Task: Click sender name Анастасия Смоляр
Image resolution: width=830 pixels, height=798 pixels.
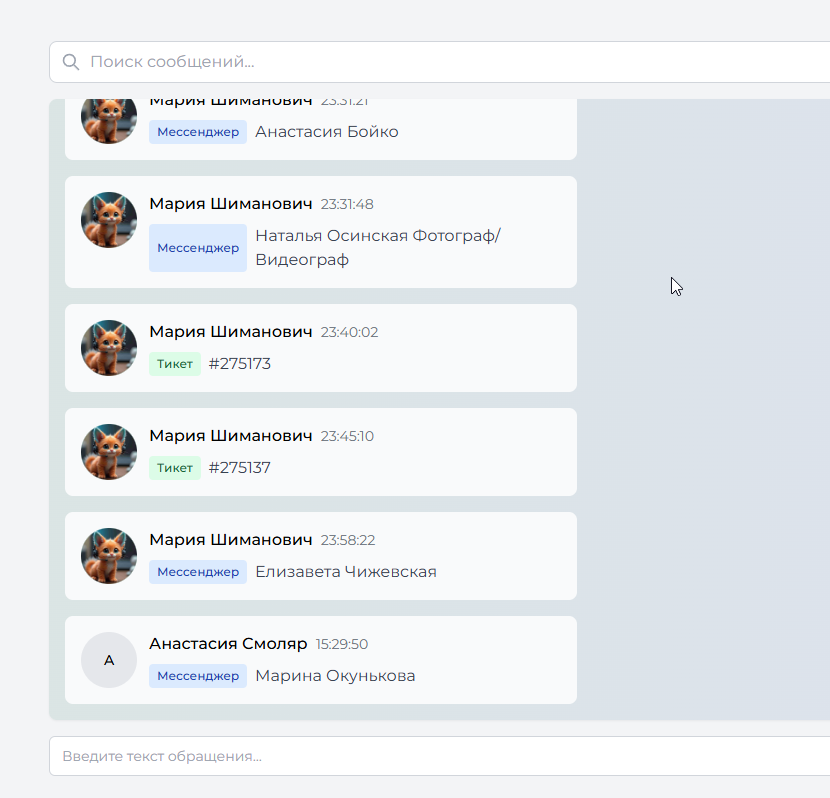Action: click(228, 643)
